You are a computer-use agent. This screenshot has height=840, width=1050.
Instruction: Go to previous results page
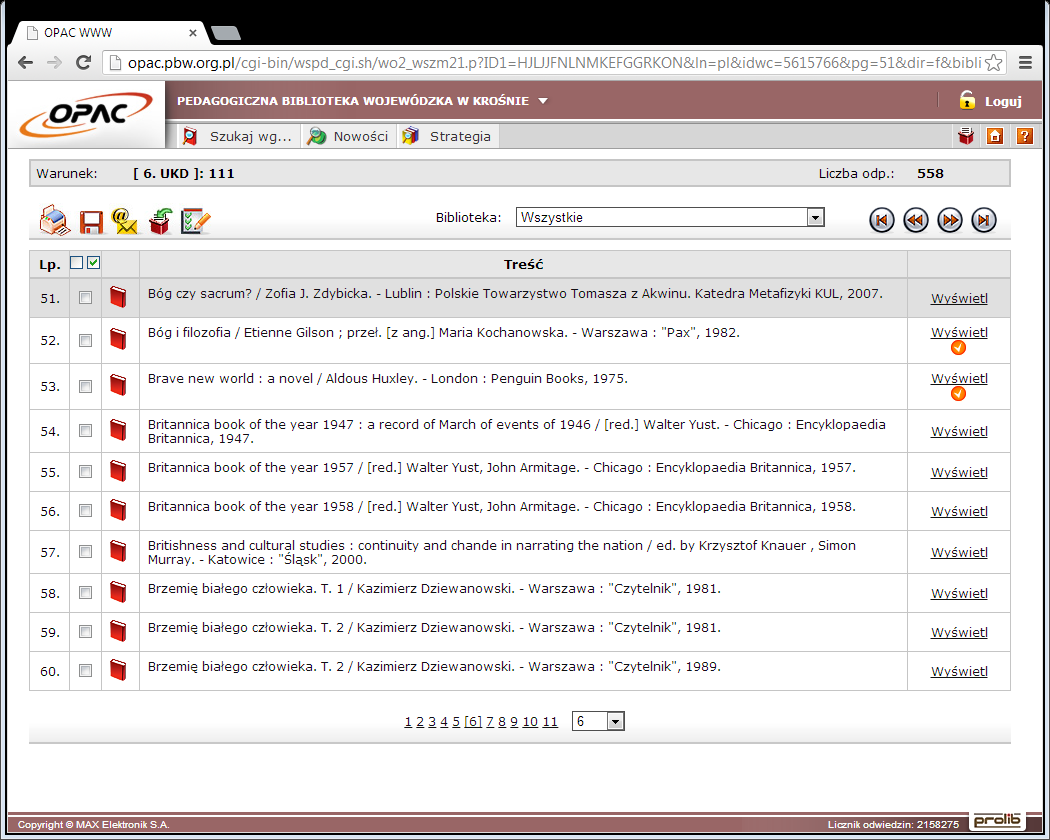click(x=915, y=220)
